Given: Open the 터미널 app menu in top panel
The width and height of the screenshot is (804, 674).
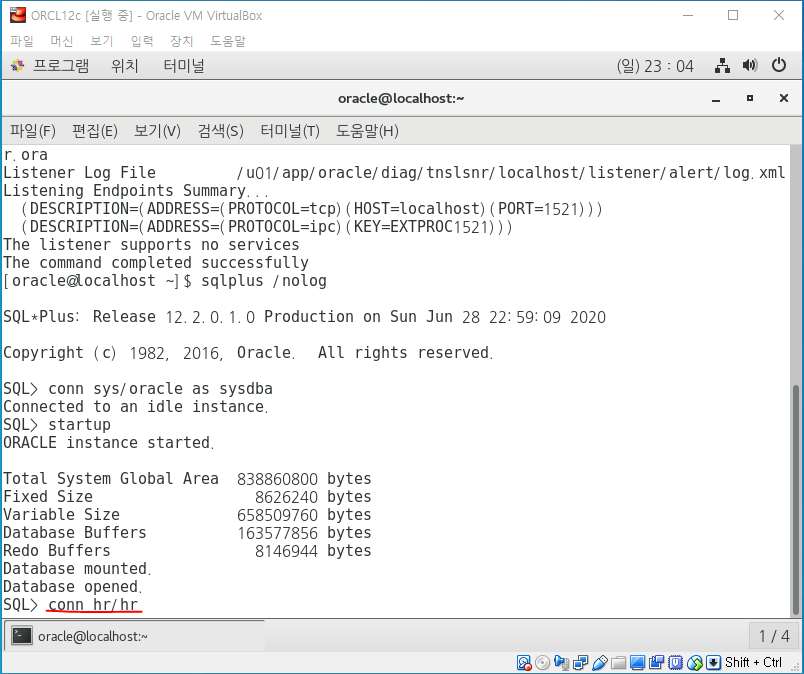Looking at the screenshot, I should pos(184,66).
